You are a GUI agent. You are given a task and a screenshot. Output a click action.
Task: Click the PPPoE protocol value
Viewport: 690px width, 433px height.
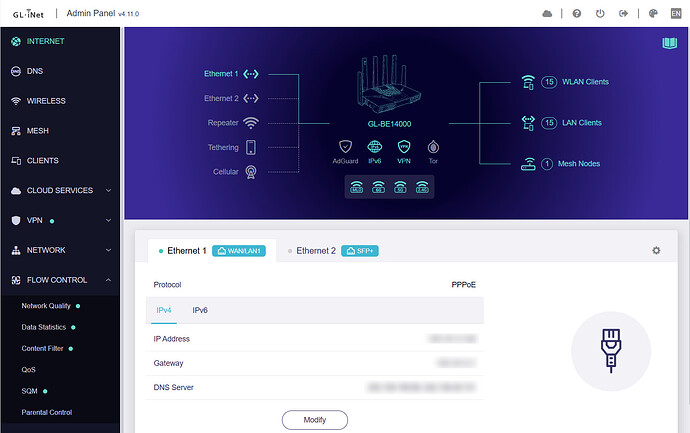coord(463,285)
